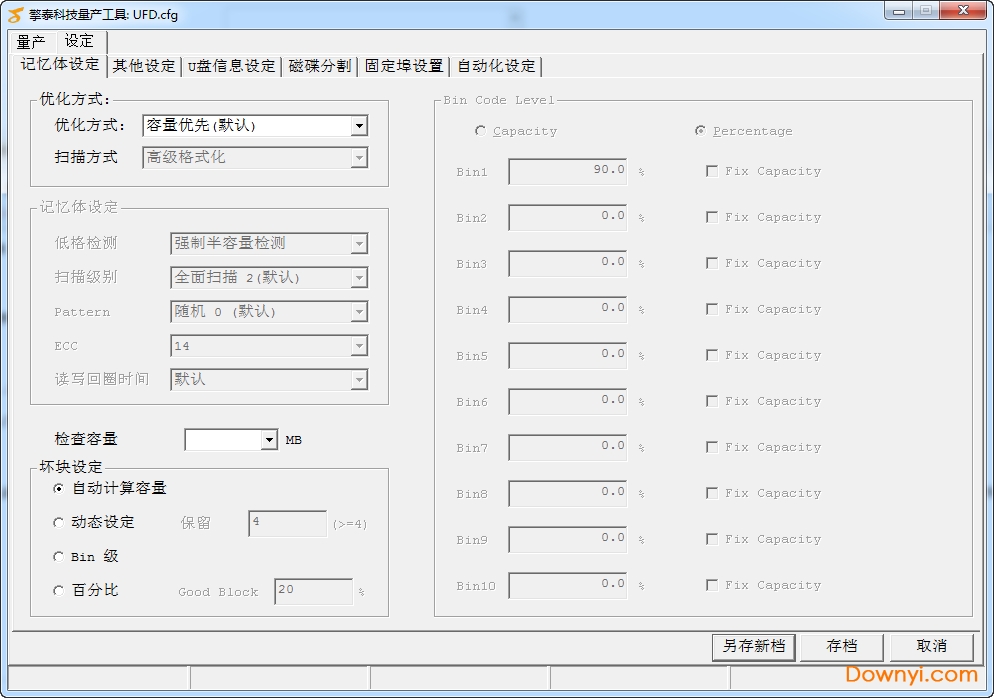Open the 扫描级别 dropdown
This screenshot has height=698, width=994.
click(359, 278)
